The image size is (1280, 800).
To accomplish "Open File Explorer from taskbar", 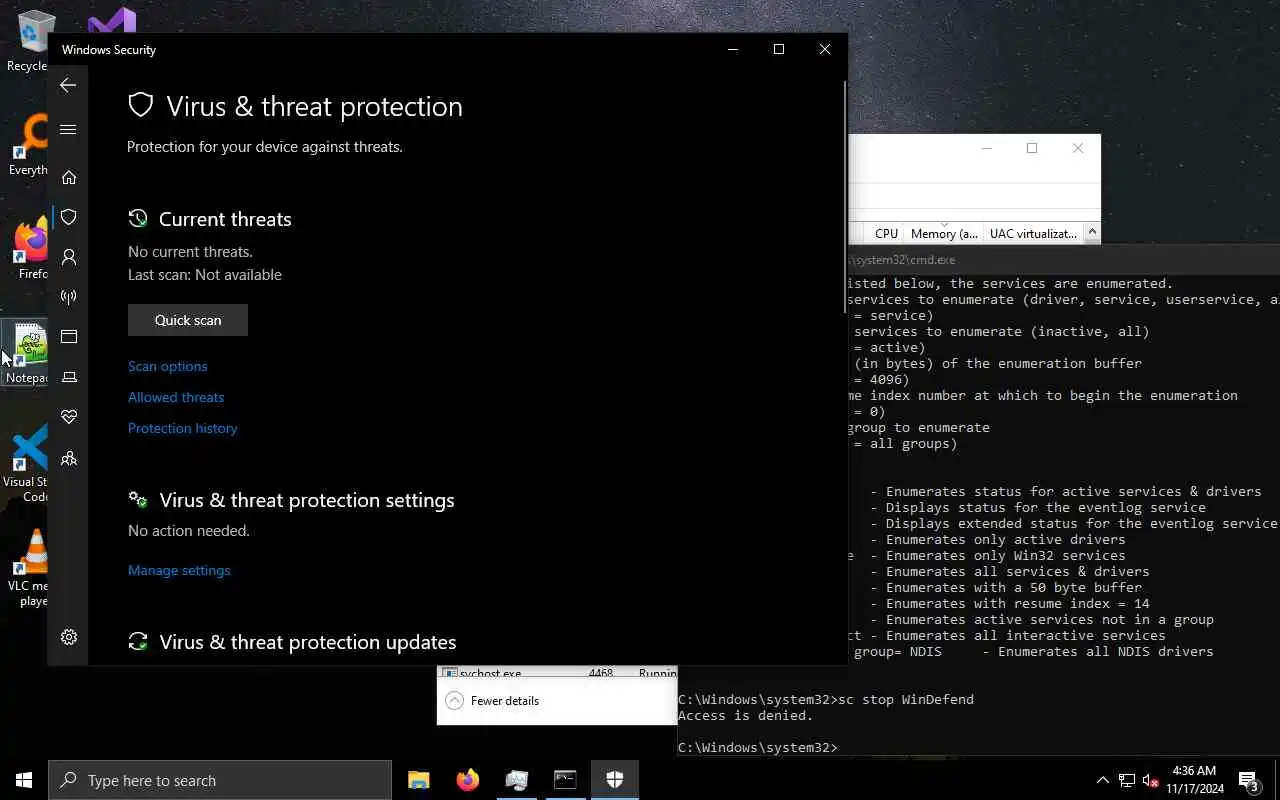I will pyautogui.click(x=418, y=780).
